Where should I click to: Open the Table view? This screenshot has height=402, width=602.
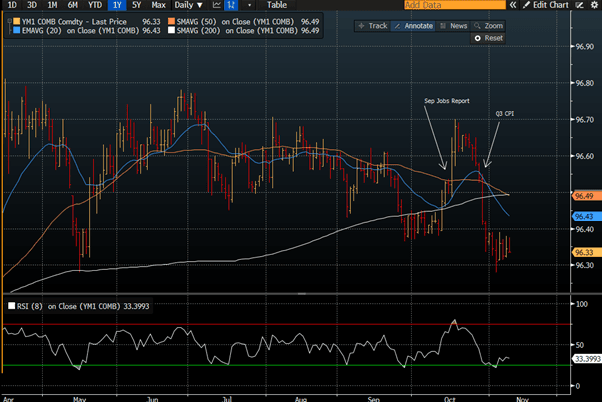point(276,5)
